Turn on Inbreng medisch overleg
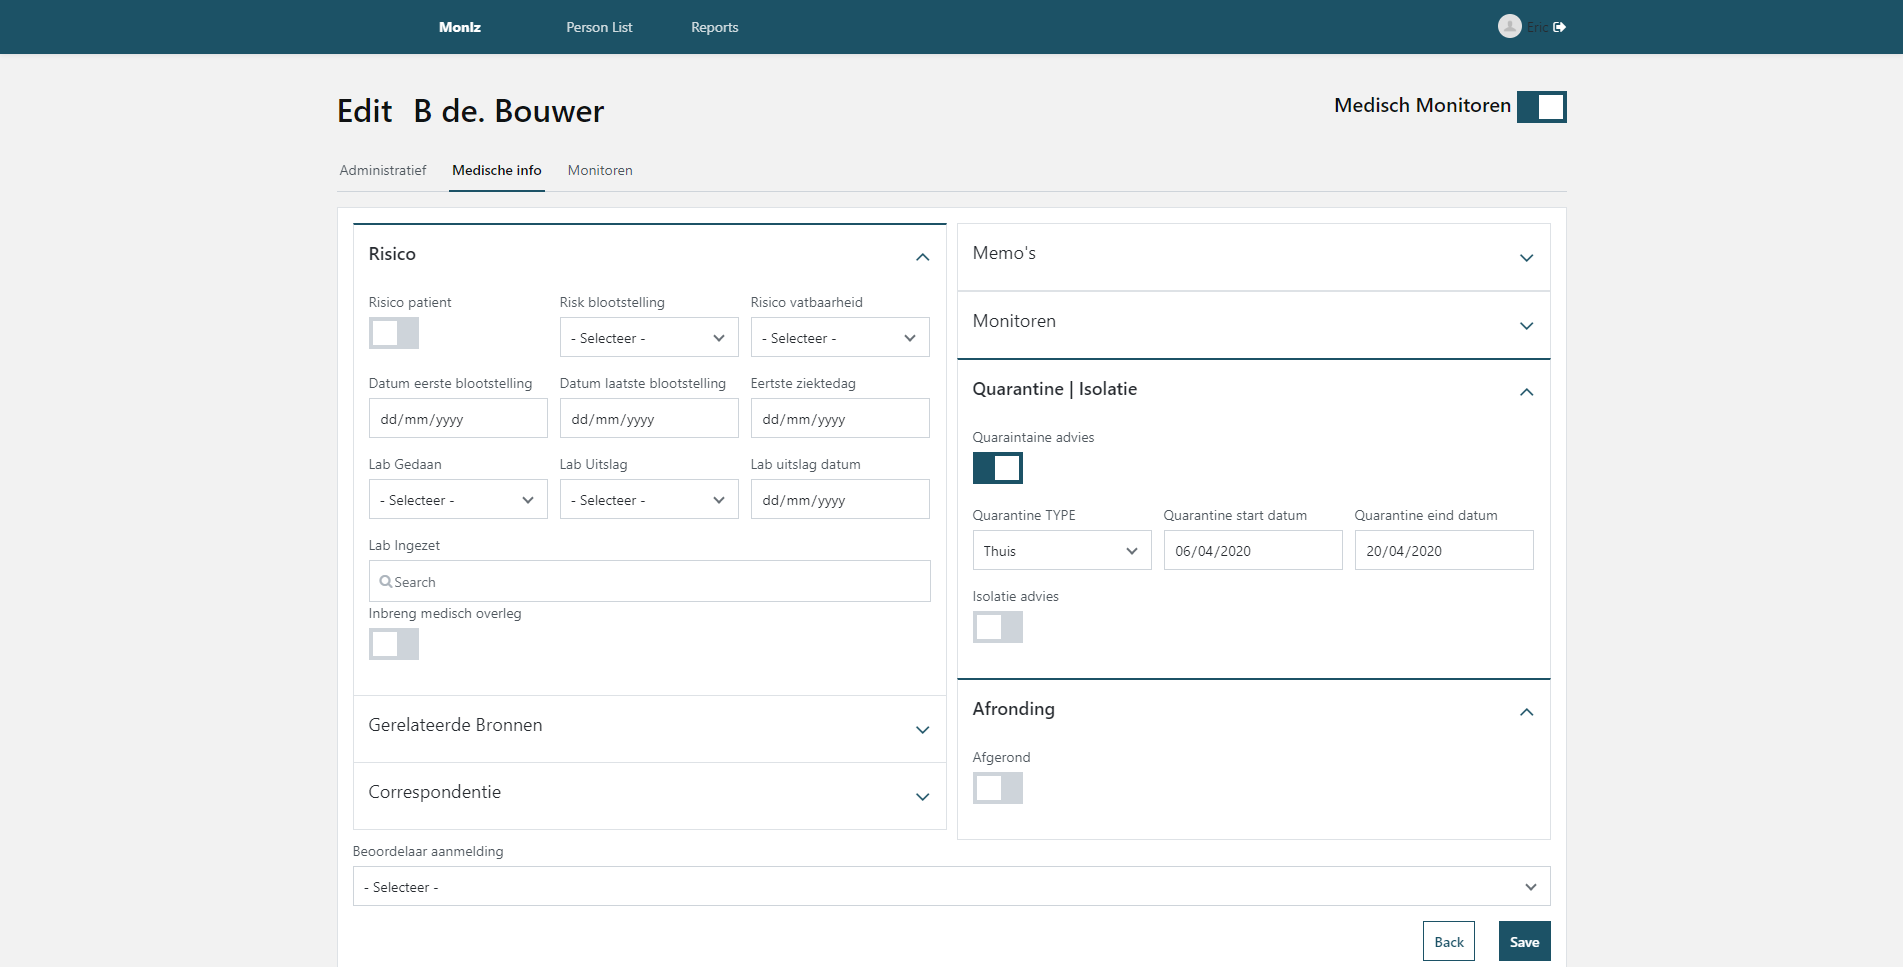Screen dimensions: 1903x967 [x=394, y=644]
